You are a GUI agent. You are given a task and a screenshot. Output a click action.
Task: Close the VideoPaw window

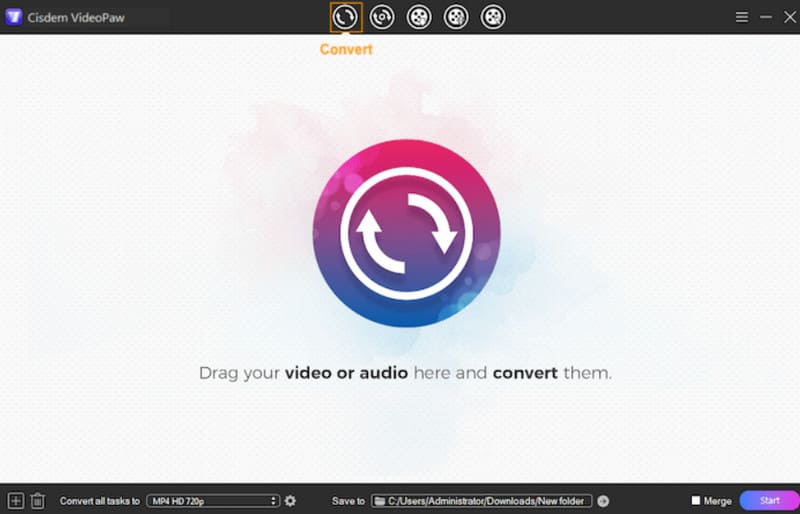(790, 17)
